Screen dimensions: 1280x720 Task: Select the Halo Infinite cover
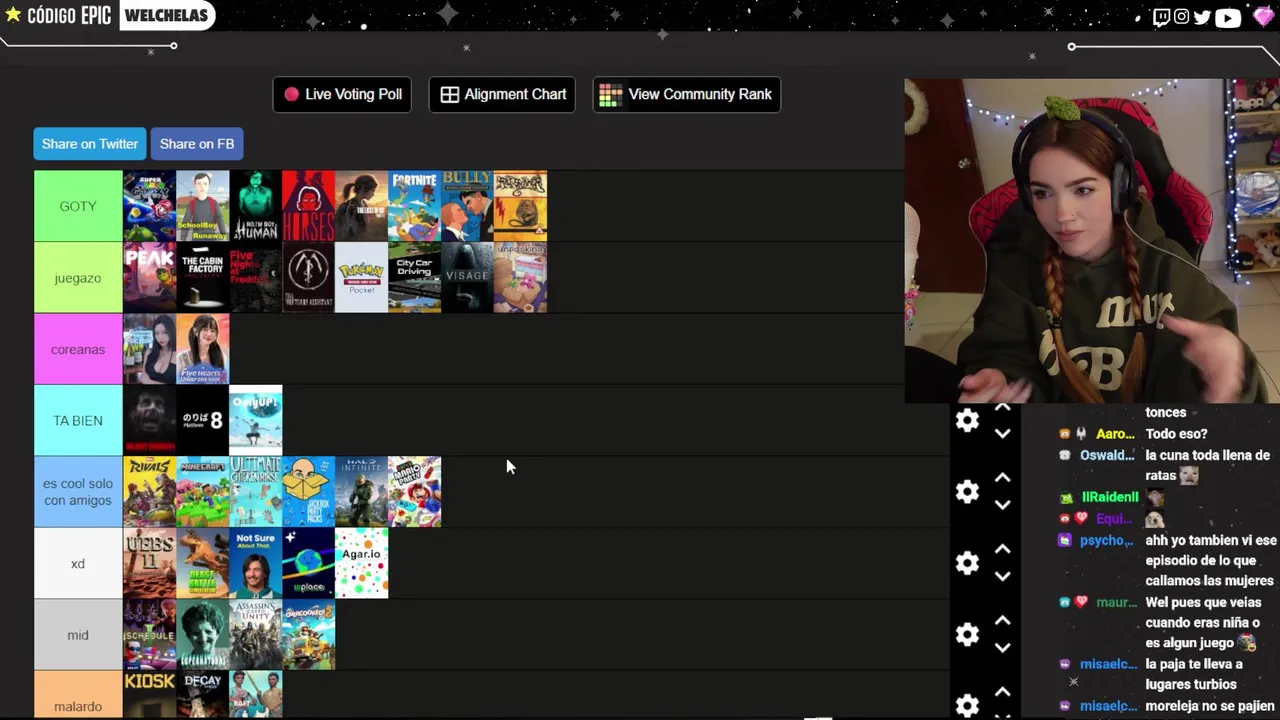pos(361,492)
